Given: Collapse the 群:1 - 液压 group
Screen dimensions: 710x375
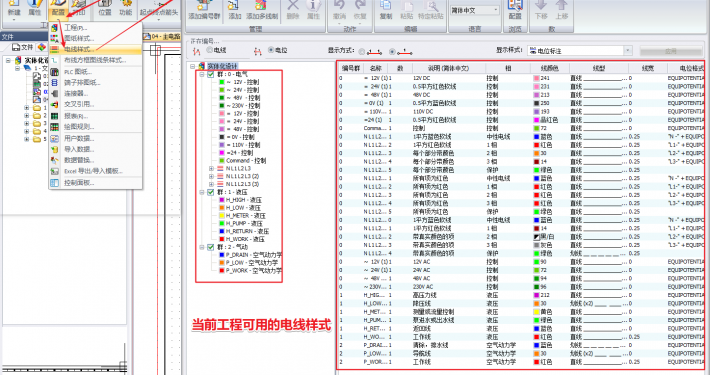Looking at the screenshot, I should tap(202, 192).
